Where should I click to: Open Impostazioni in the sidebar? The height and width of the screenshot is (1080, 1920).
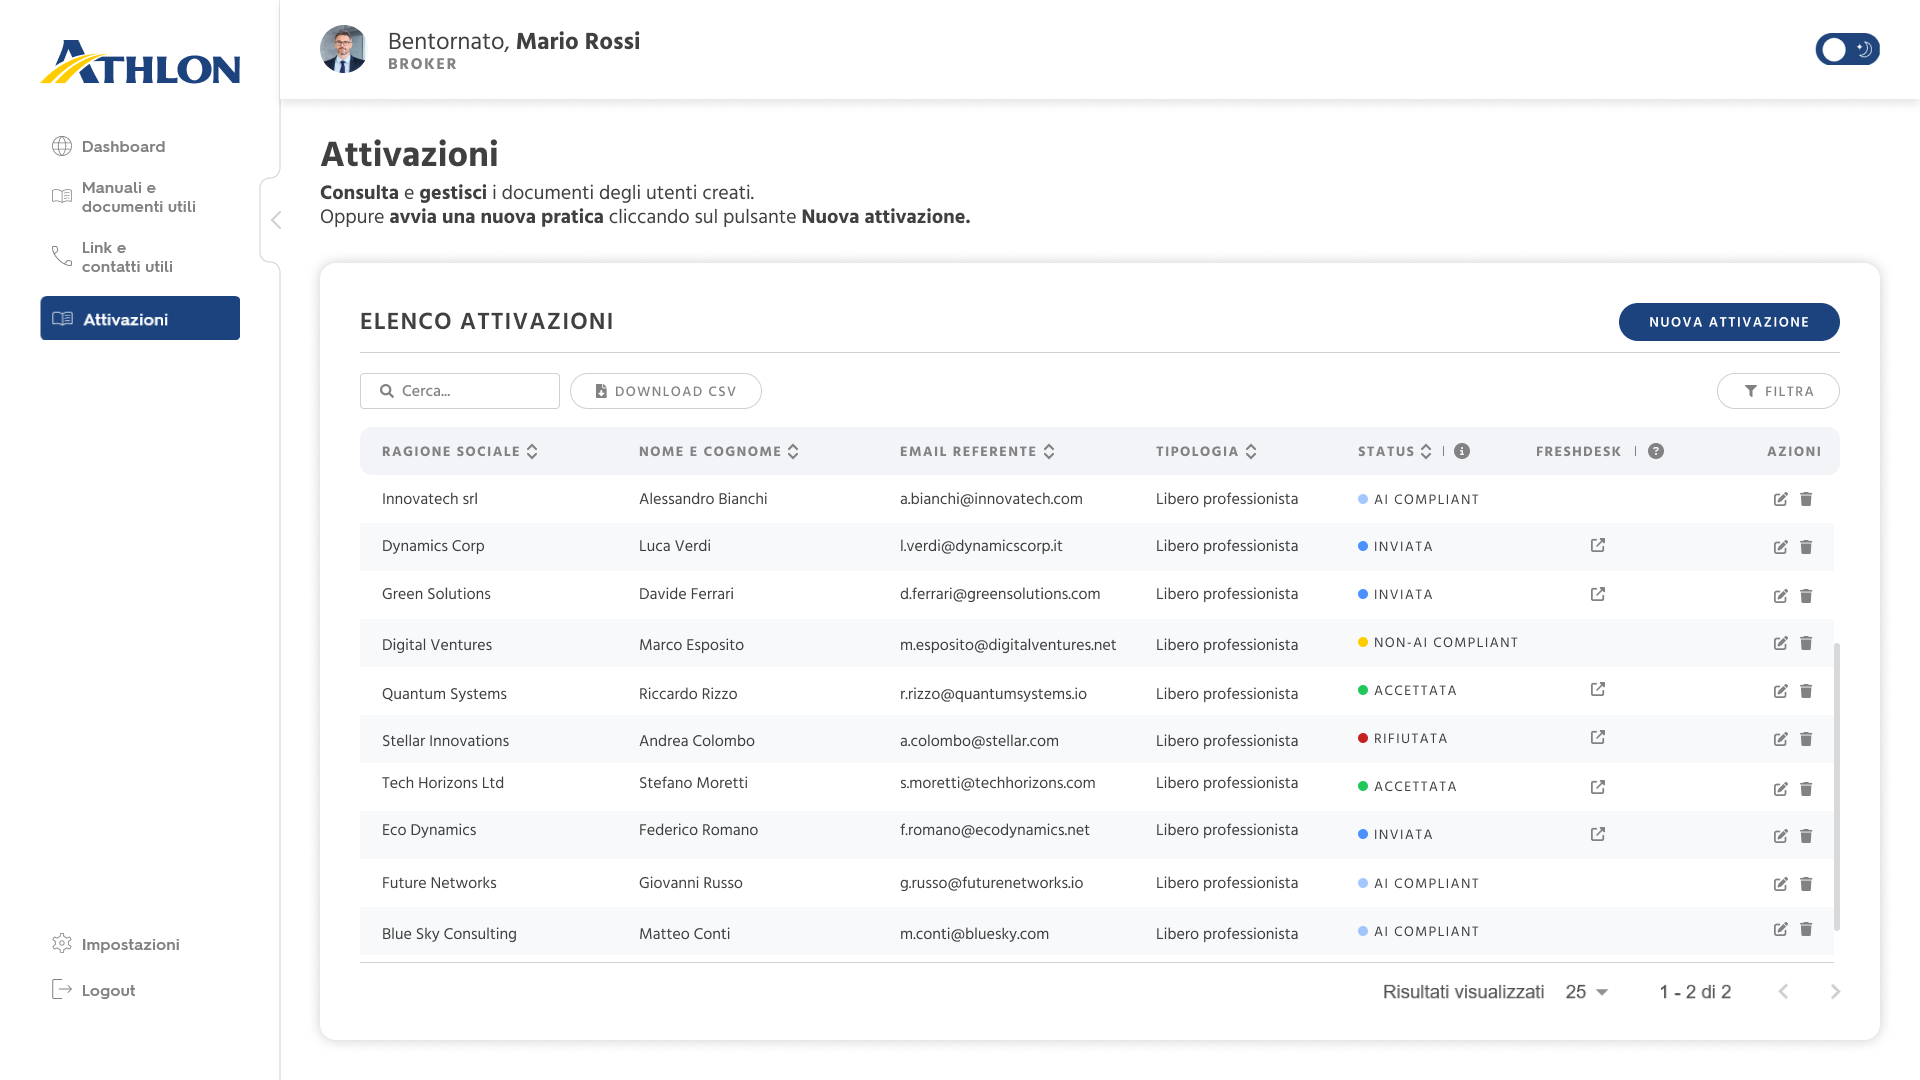coord(130,944)
